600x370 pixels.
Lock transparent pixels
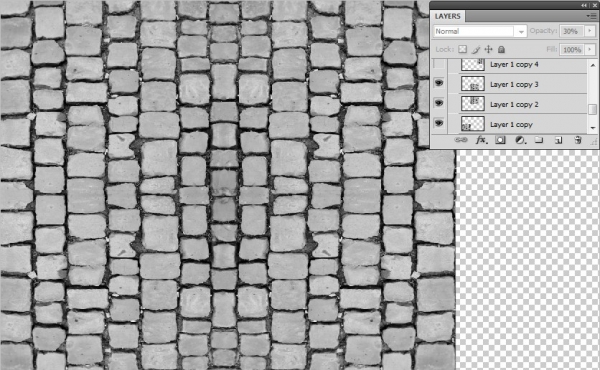tap(463, 49)
